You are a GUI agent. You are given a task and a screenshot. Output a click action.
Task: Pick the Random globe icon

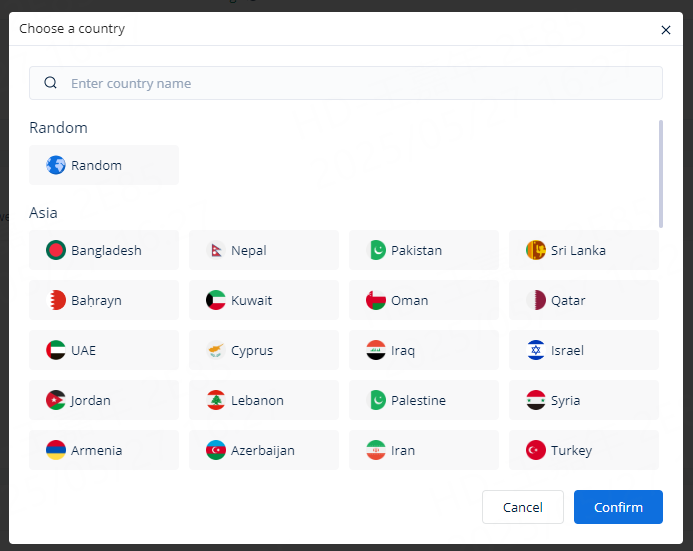point(56,165)
